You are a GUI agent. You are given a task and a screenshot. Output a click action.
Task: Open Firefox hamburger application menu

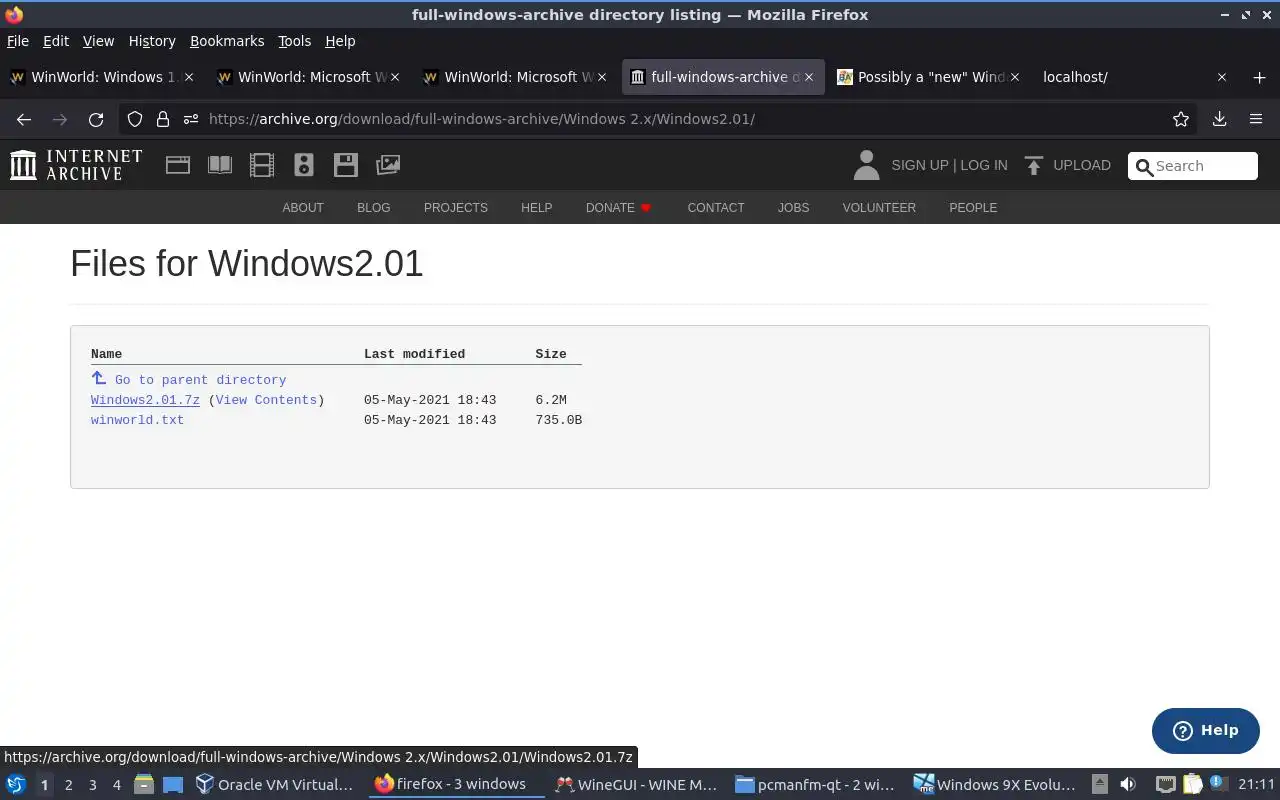pos(1256,119)
